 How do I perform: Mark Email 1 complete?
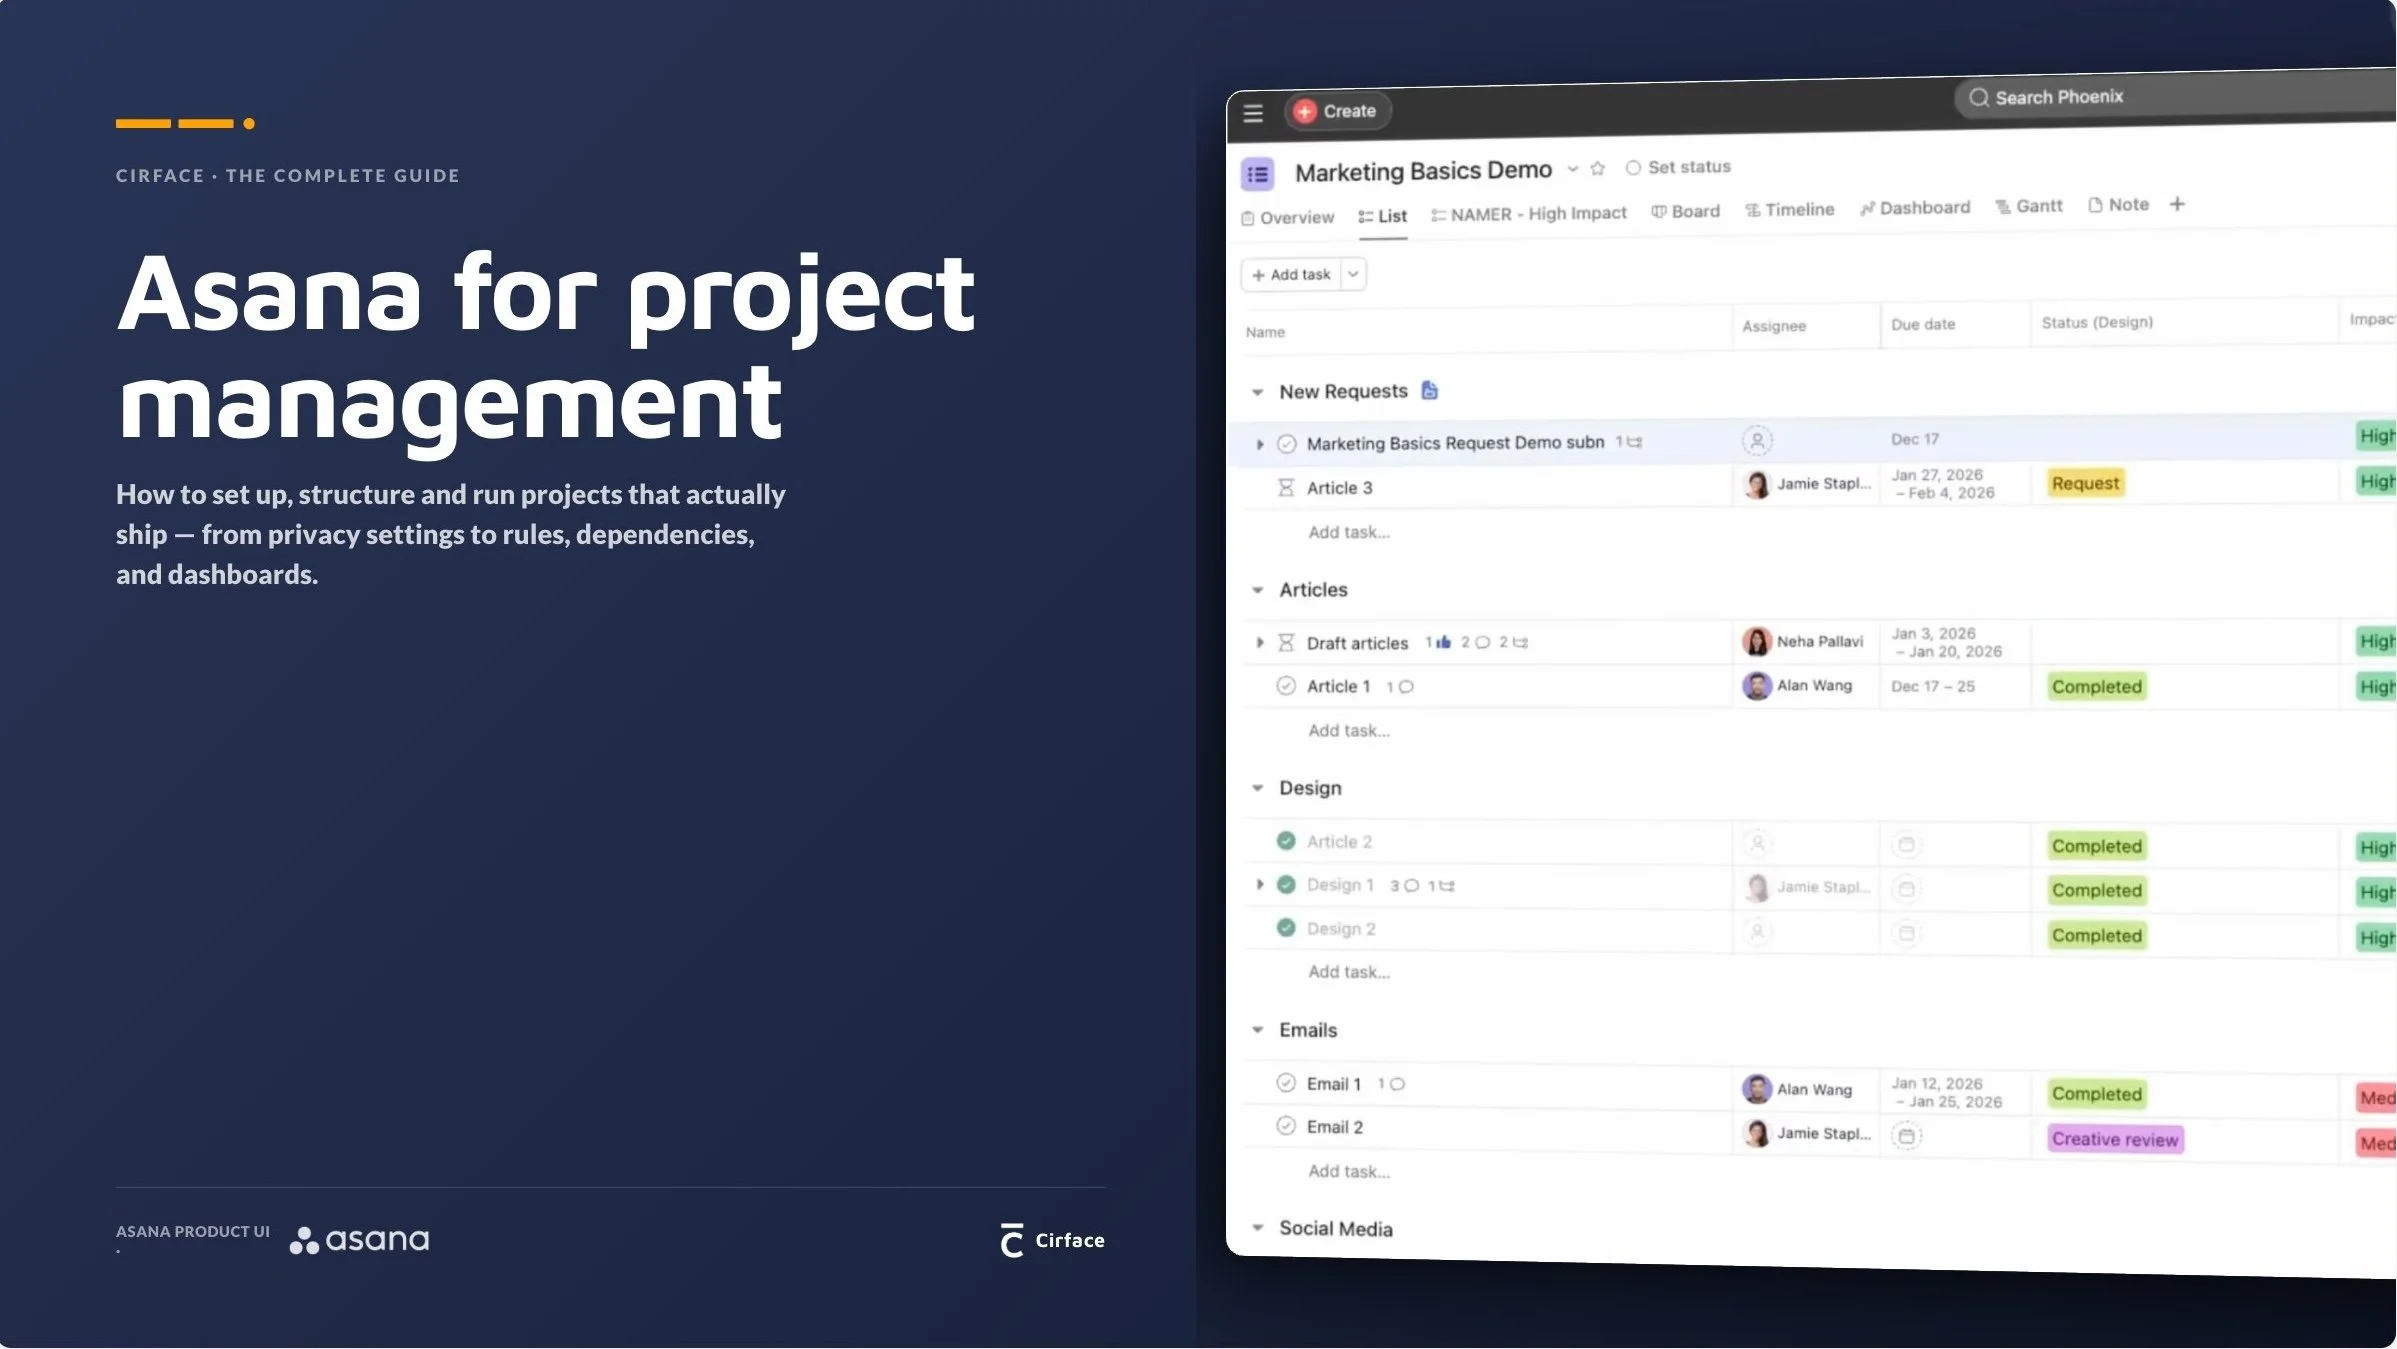click(1286, 1083)
